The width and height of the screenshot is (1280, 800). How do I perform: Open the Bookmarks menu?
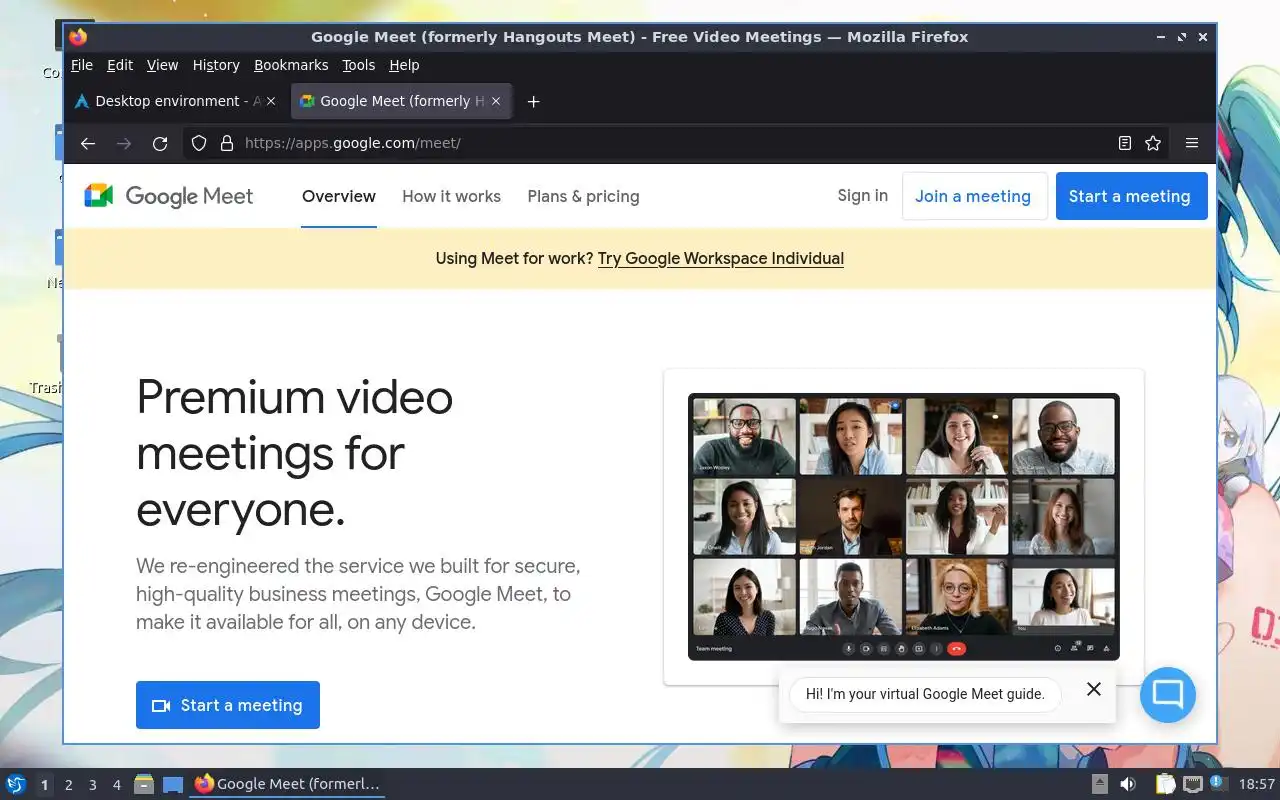point(291,65)
